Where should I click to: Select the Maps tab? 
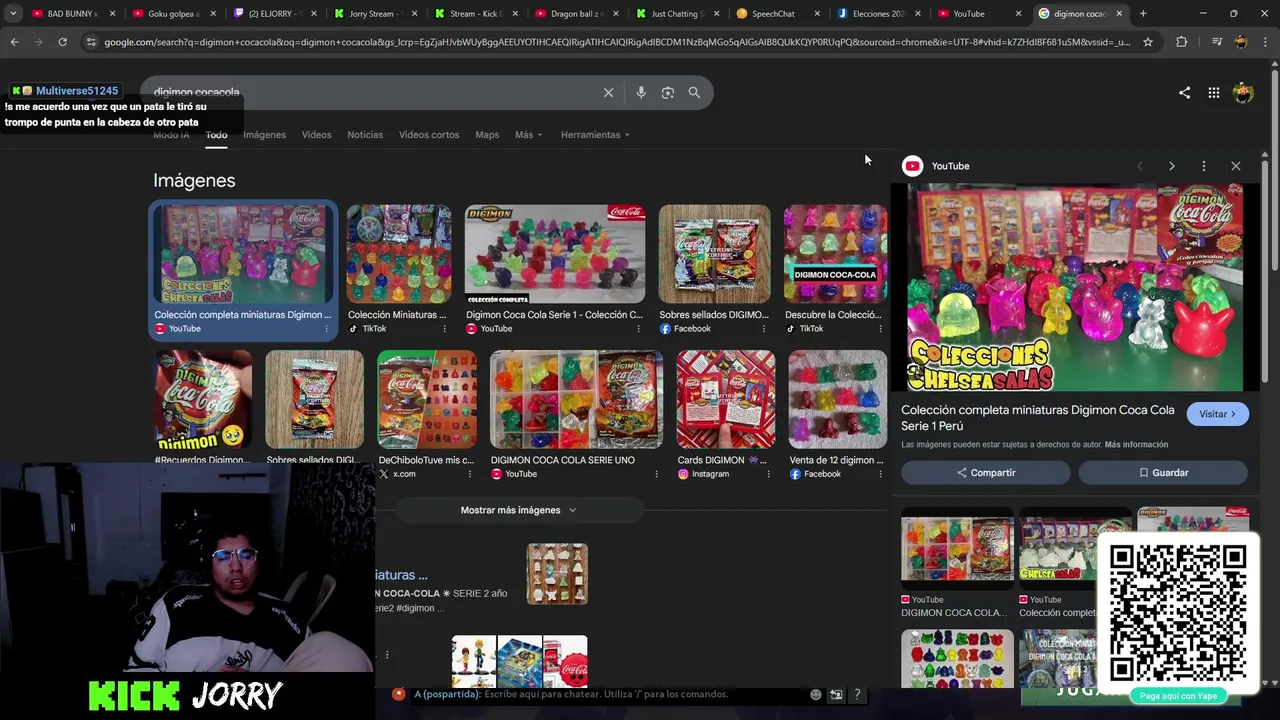(487, 135)
